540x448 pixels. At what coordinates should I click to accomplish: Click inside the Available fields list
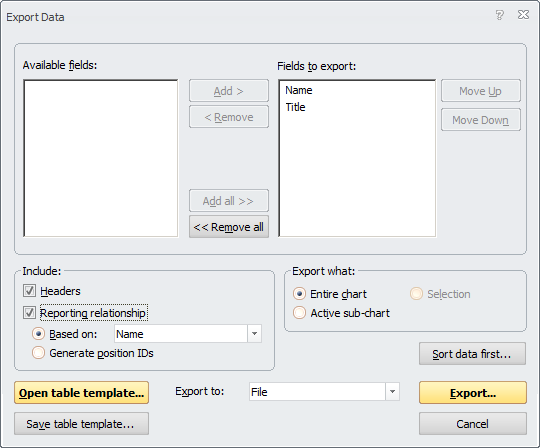tap(101, 158)
